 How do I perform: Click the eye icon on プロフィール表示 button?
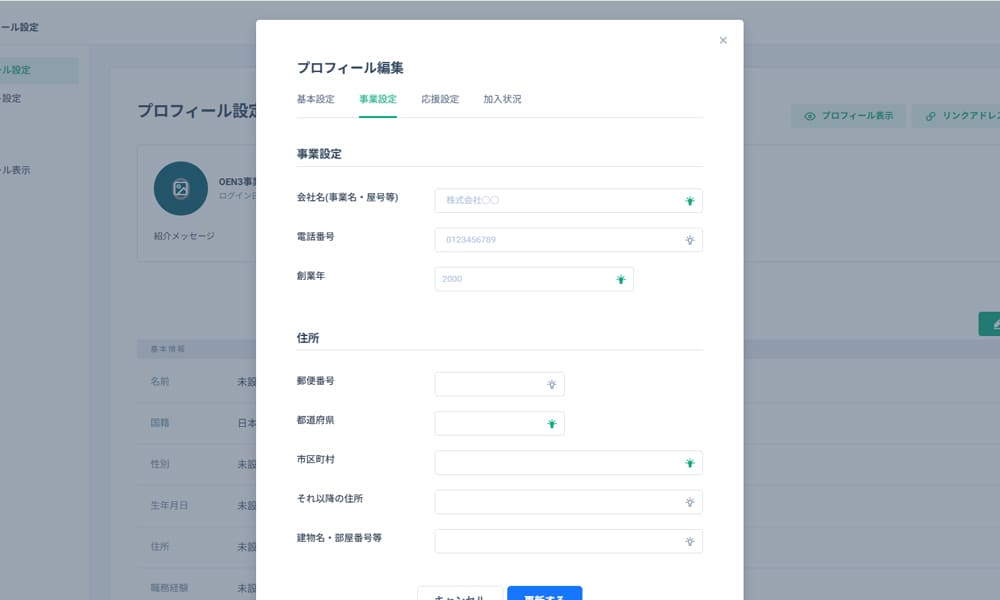tap(810, 116)
